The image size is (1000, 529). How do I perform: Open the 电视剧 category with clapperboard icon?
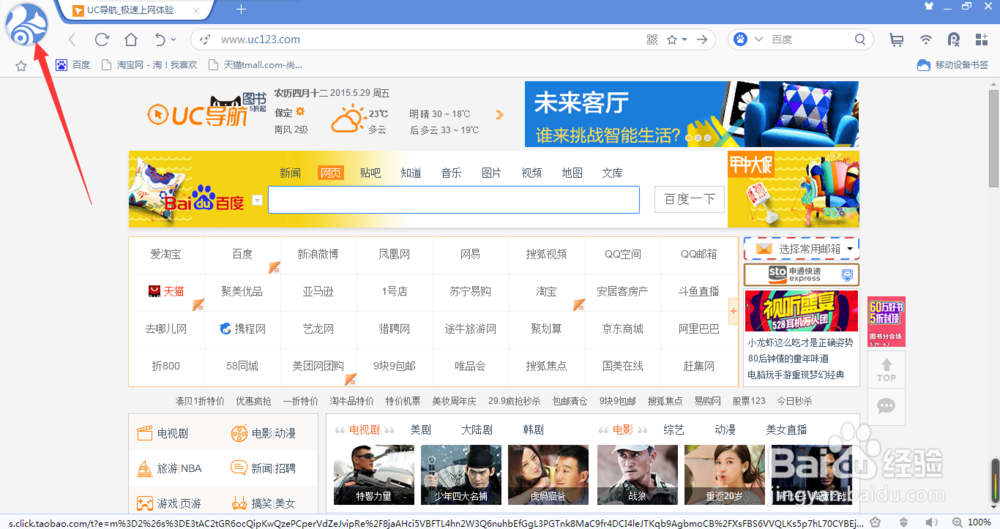pyautogui.click(x=163, y=433)
